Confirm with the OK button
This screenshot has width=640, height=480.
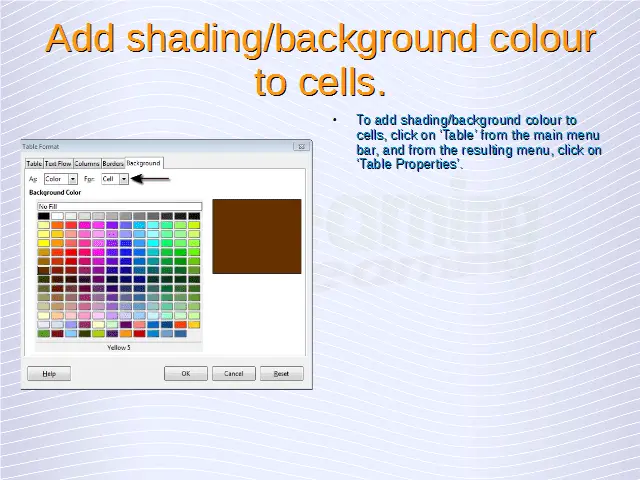pos(185,373)
